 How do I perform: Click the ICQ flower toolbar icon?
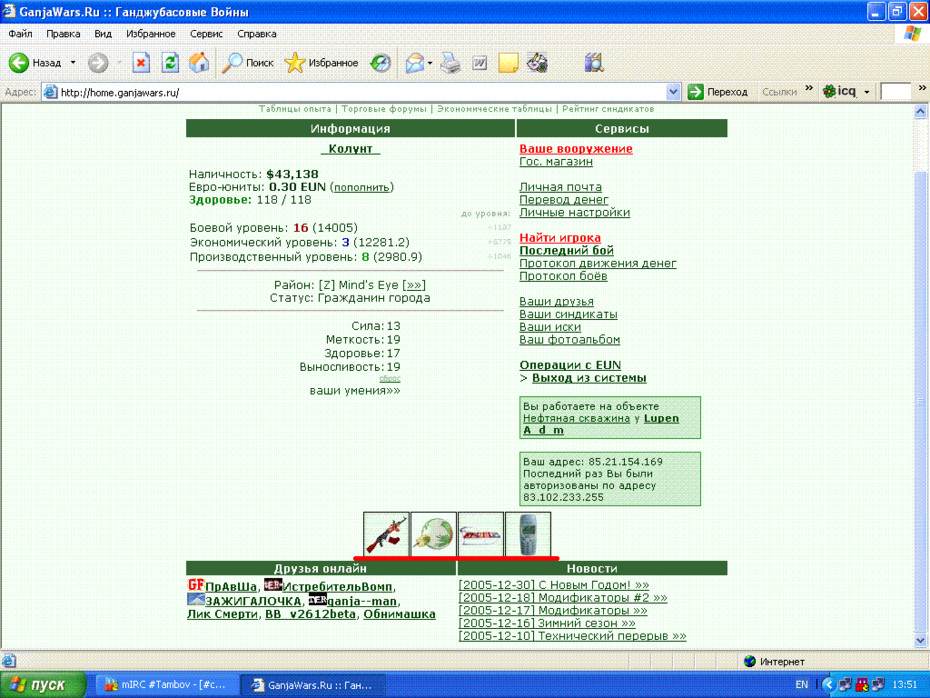click(x=839, y=91)
